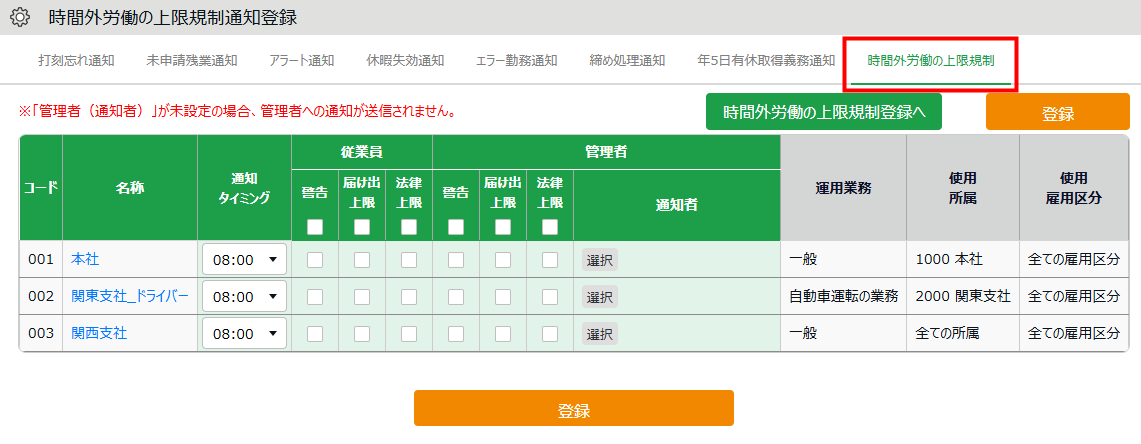Click the 2000 関東支社 affiliation cell
This screenshot has height=444, width=1141.
(x=963, y=296)
